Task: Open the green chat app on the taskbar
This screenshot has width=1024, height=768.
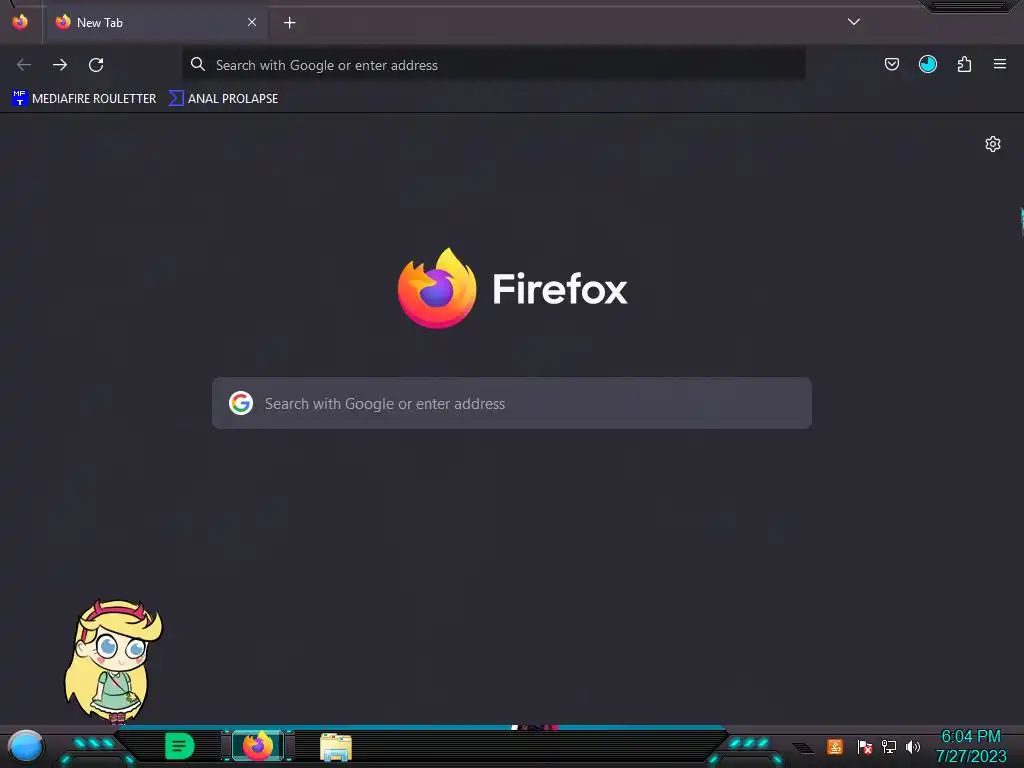Action: pos(180,746)
